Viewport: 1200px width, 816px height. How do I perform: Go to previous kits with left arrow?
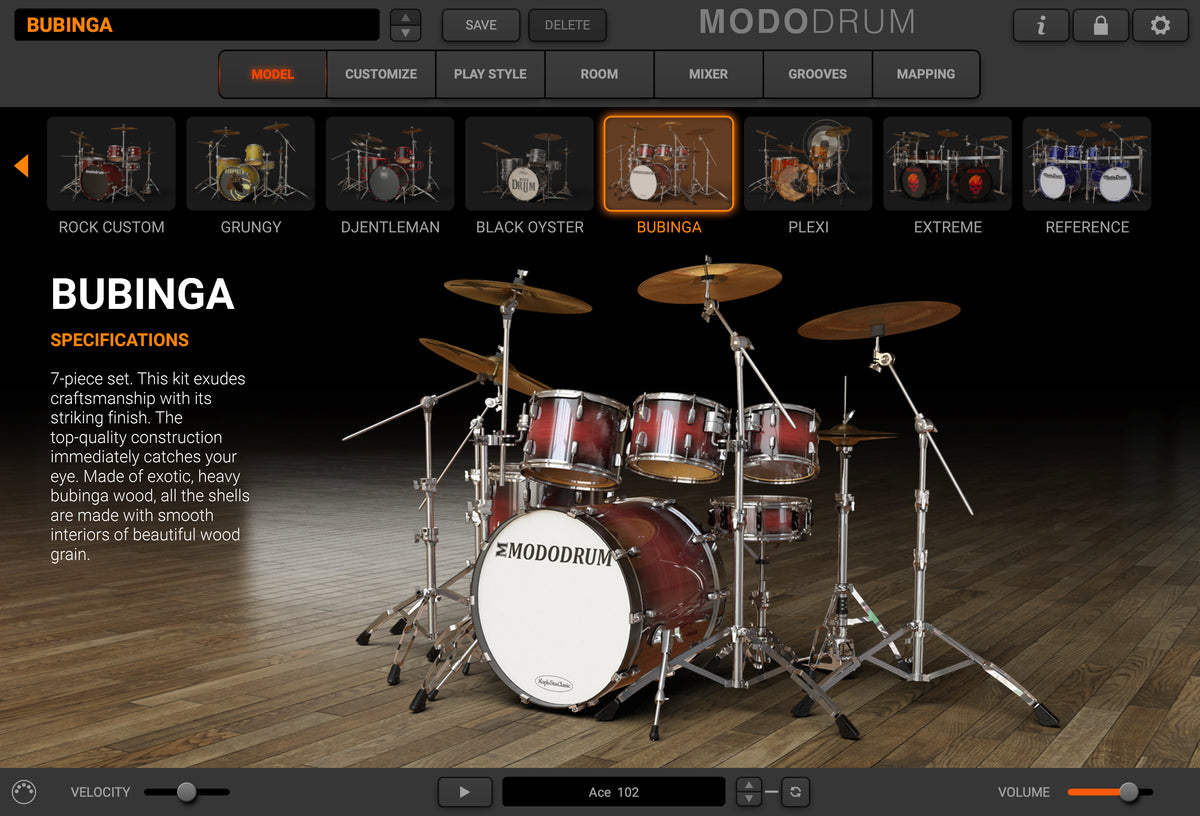tap(21, 166)
